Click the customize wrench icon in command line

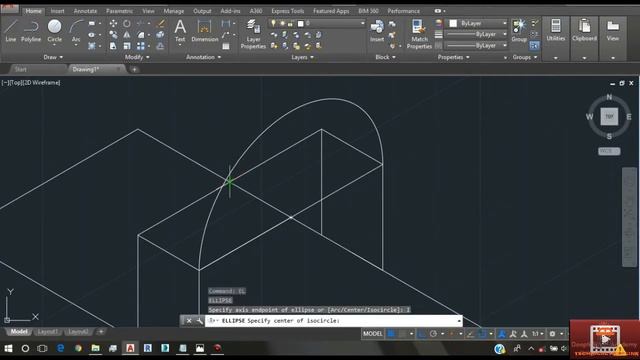200,321
